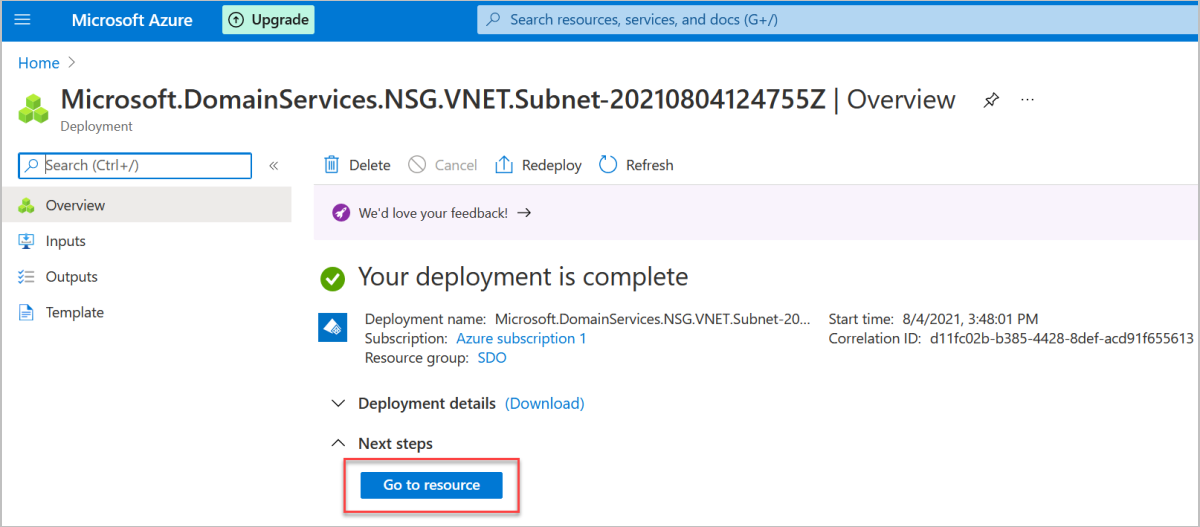The image size is (1200, 527).
Task: Open the hamburger portal menu
Action: click(x=22, y=20)
